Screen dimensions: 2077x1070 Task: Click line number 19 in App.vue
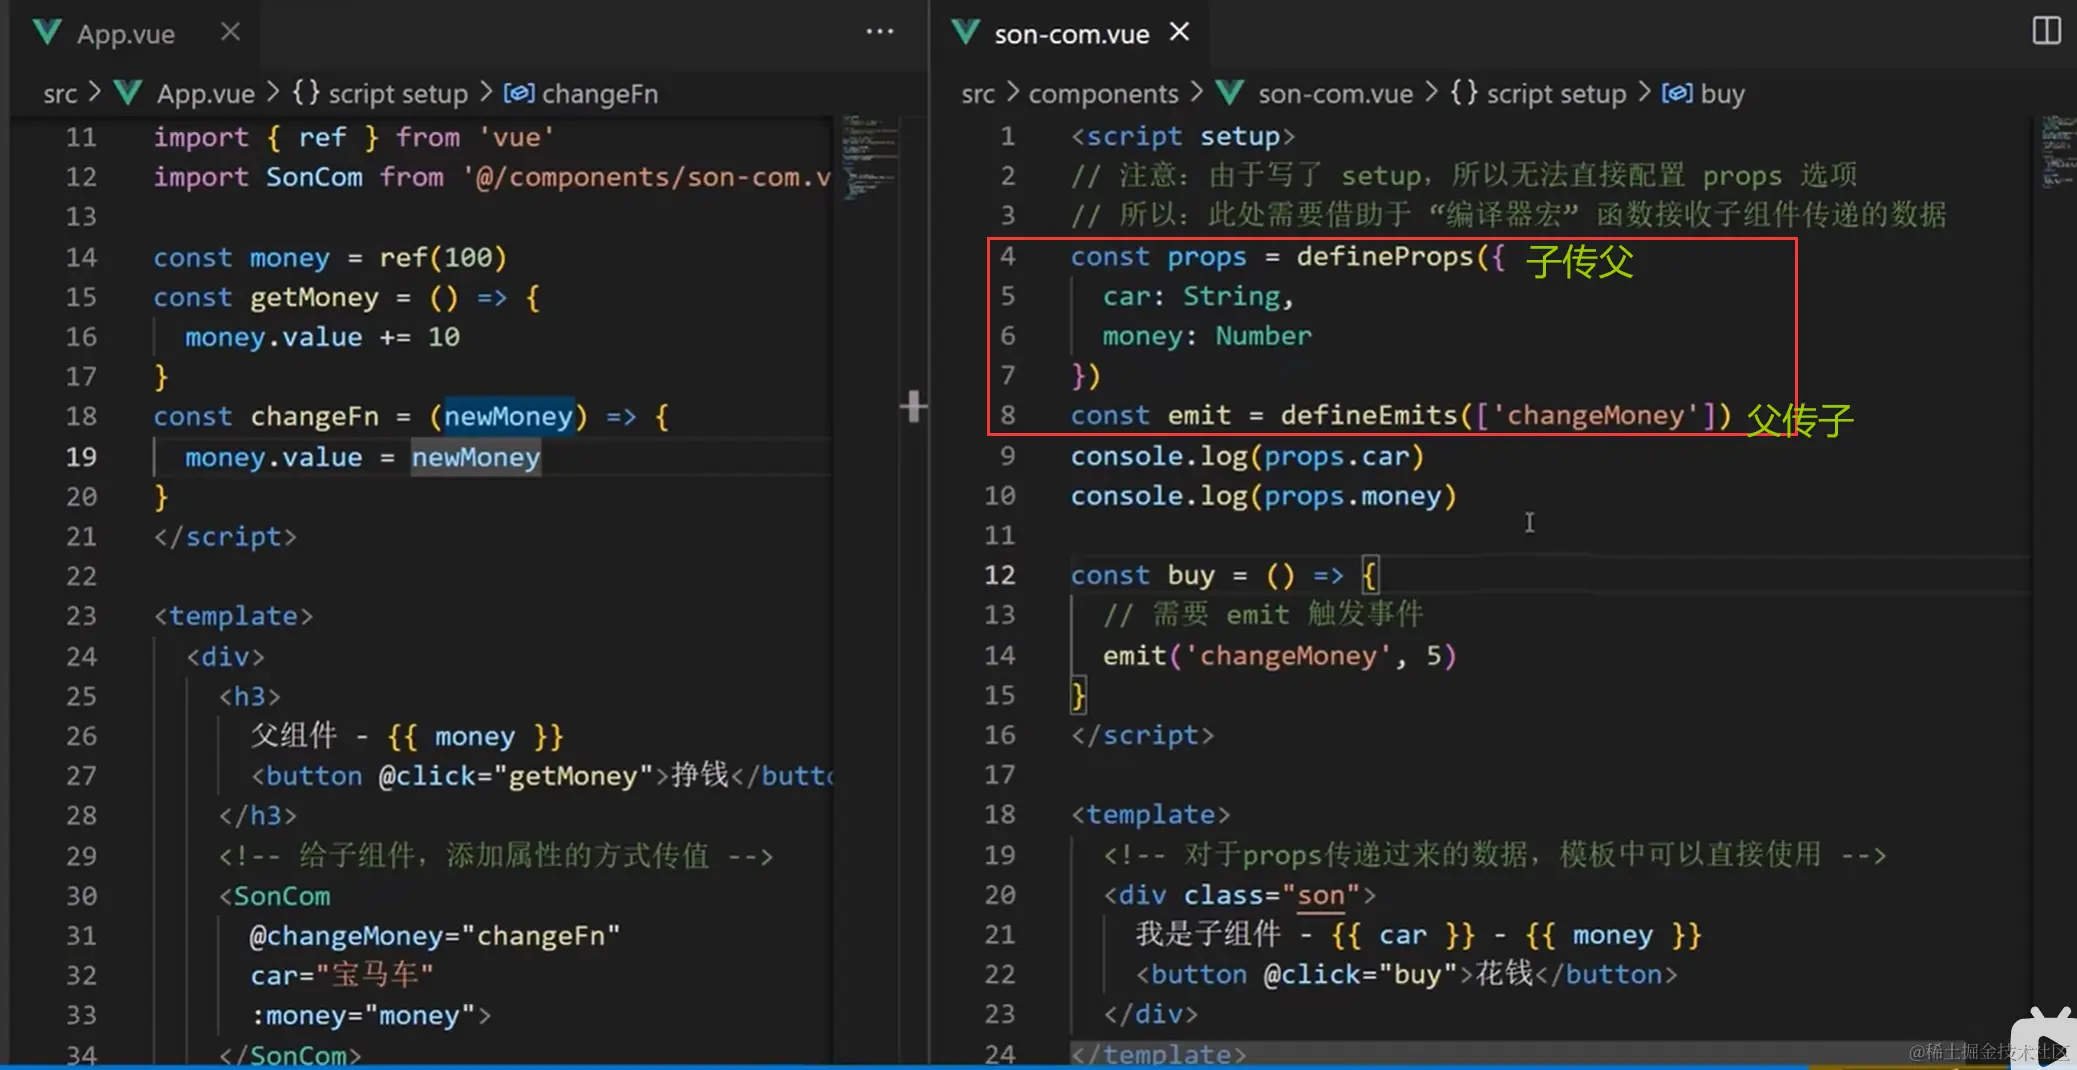(81, 457)
